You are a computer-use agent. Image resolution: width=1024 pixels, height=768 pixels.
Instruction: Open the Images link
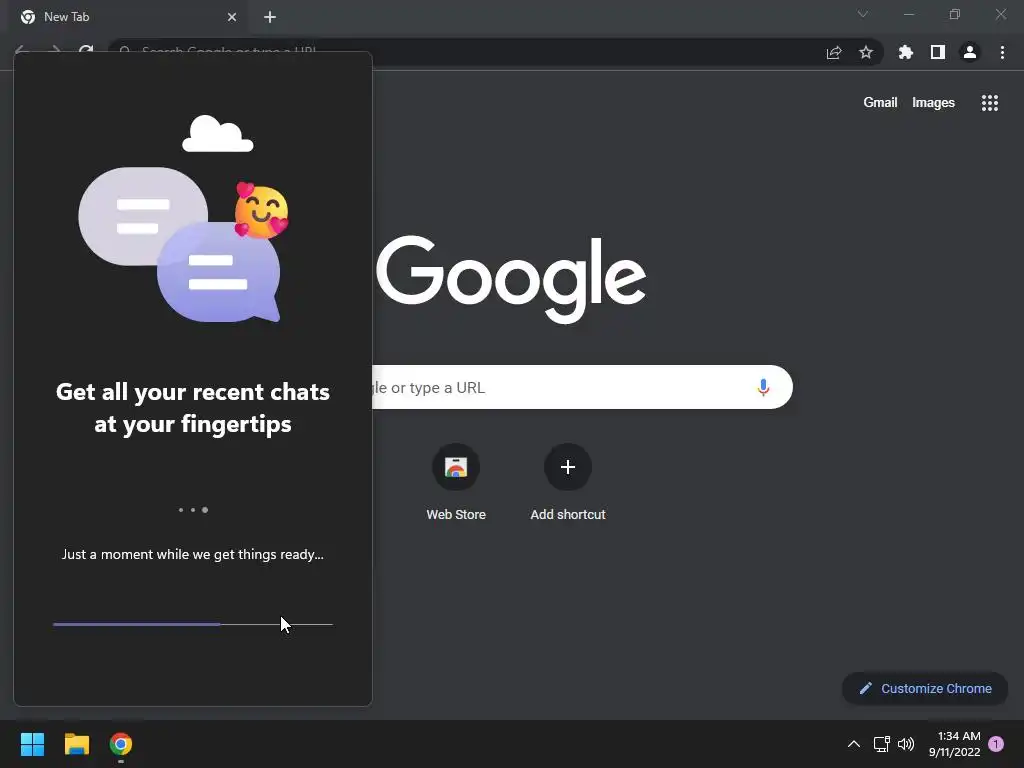[x=933, y=103]
